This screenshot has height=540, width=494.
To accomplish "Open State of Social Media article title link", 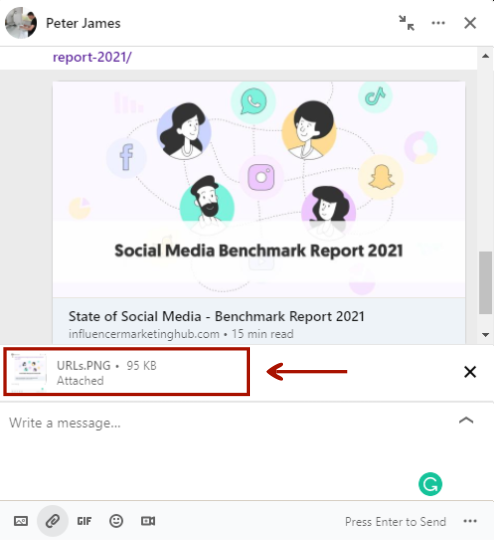I will 216,316.
